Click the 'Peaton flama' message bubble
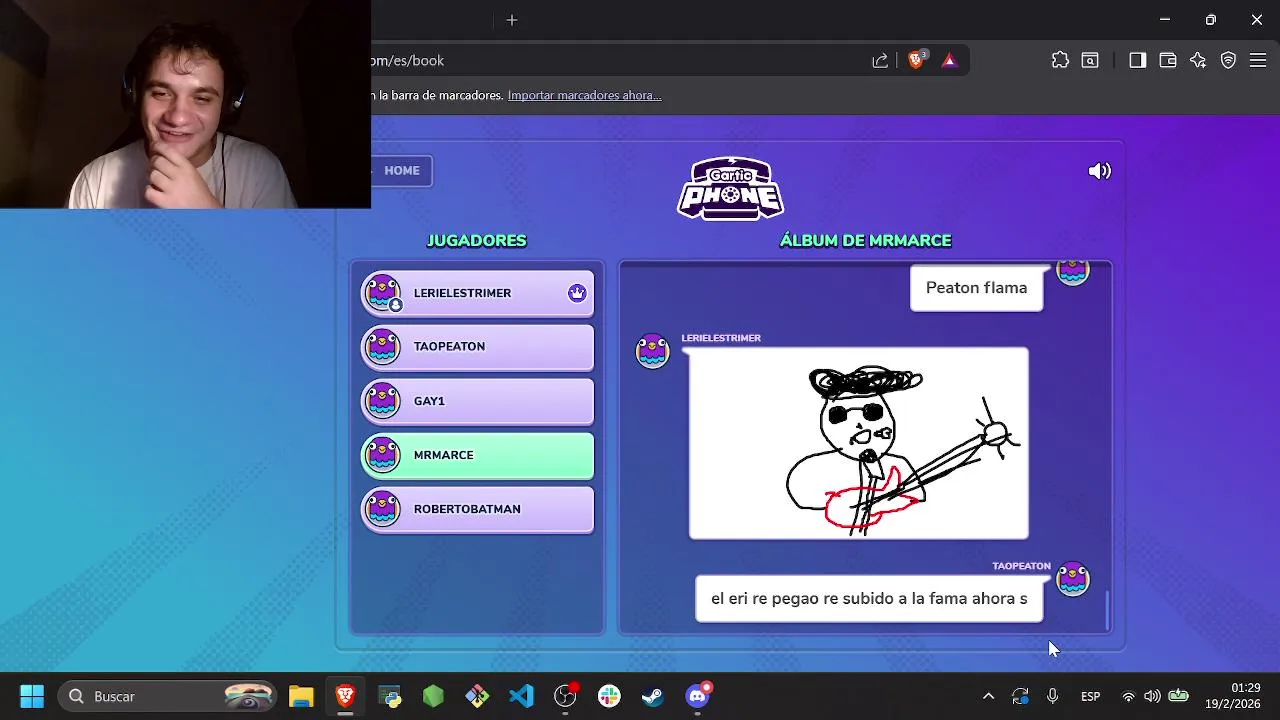Image resolution: width=1280 pixels, height=720 pixels. tap(976, 288)
